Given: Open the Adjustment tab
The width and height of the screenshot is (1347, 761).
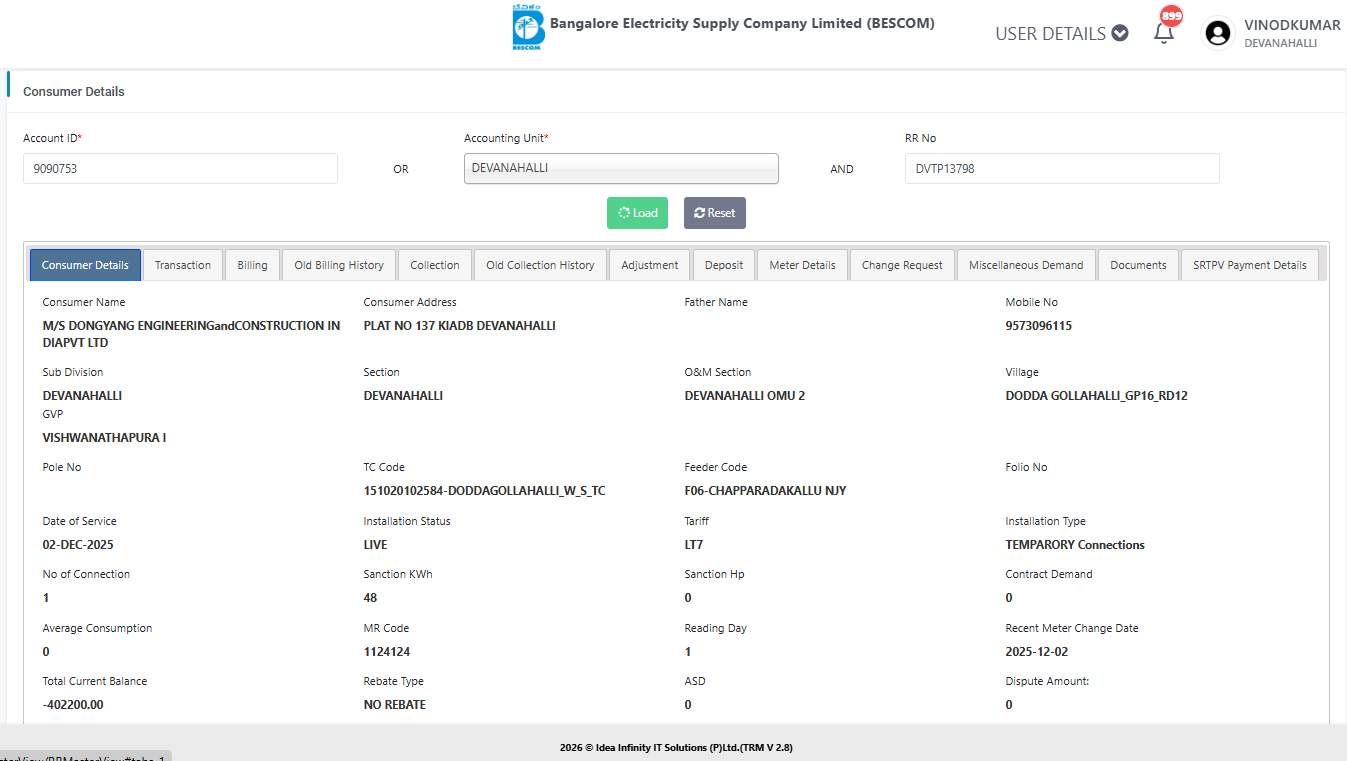Looking at the screenshot, I should tap(649, 265).
